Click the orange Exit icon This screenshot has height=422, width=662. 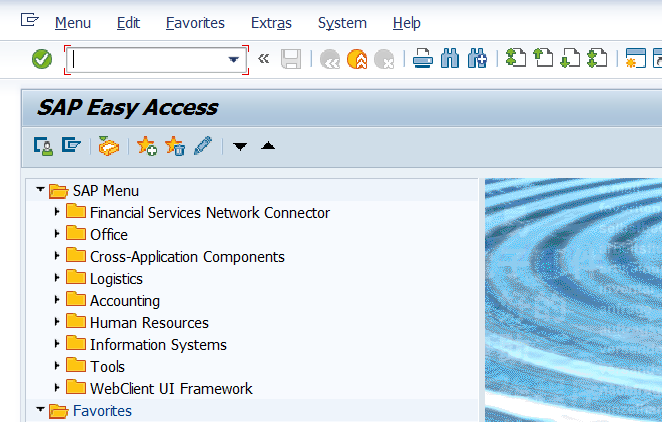(356, 60)
